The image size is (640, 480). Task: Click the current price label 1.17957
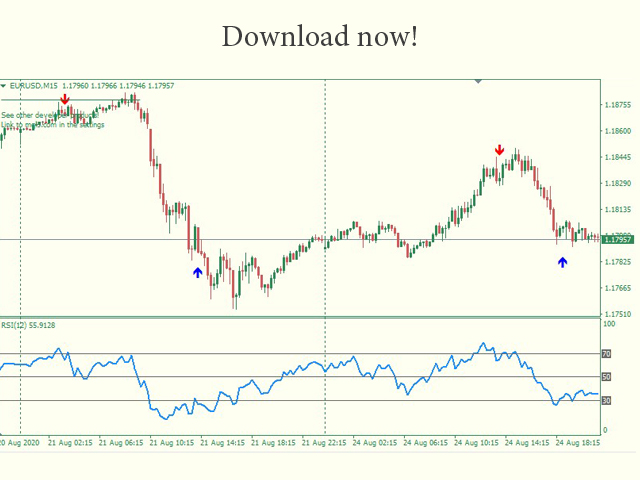(x=618, y=240)
